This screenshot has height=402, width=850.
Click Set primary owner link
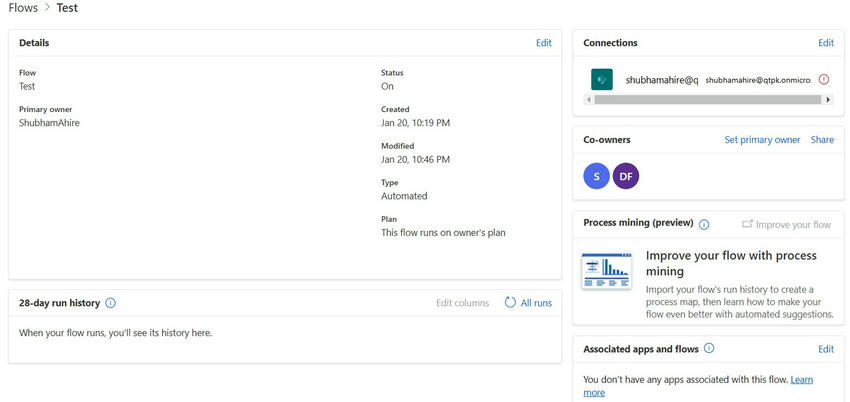(x=762, y=140)
